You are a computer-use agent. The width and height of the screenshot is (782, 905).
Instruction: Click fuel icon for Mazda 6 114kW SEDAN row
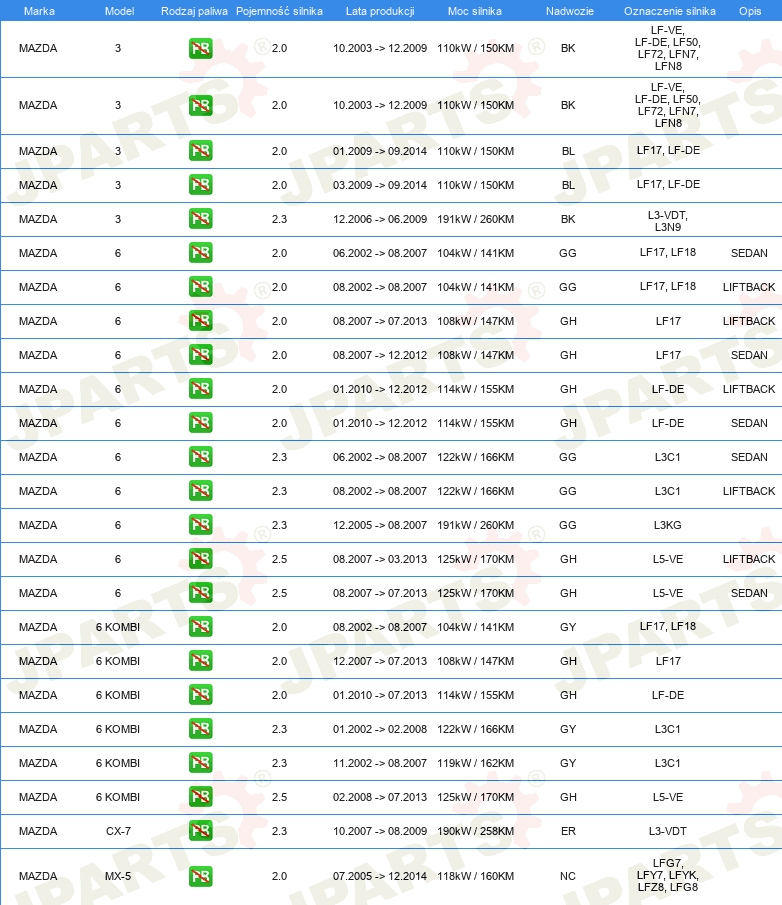pos(200,423)
